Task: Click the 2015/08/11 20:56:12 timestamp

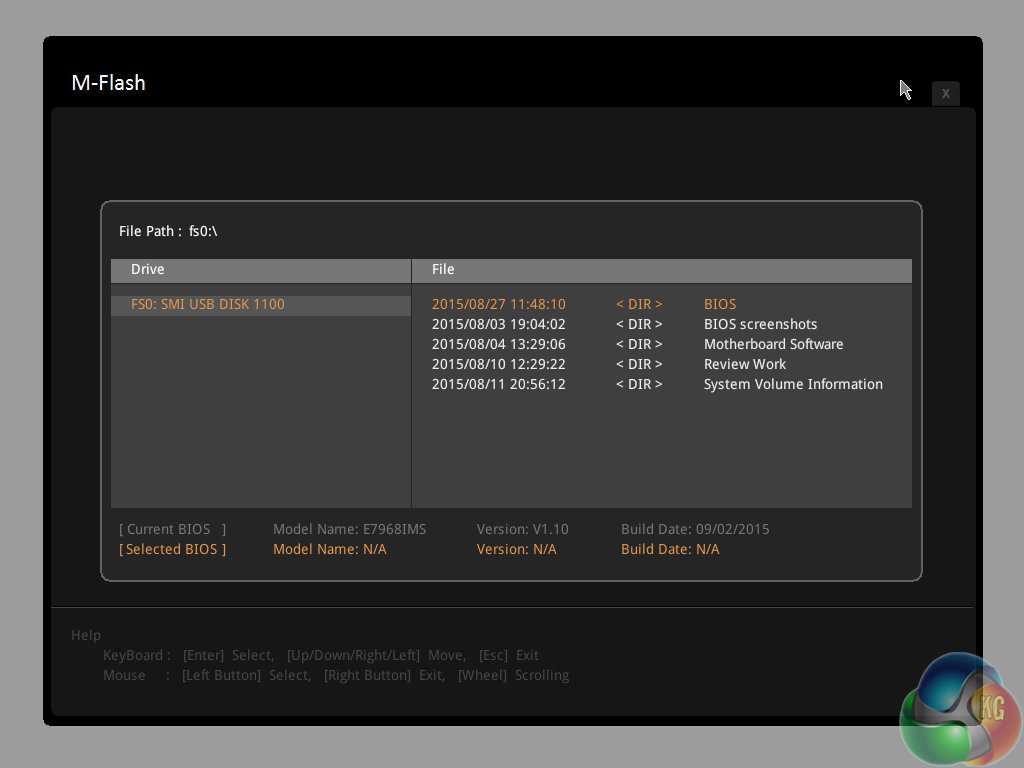Action: [x=498, y=384]
